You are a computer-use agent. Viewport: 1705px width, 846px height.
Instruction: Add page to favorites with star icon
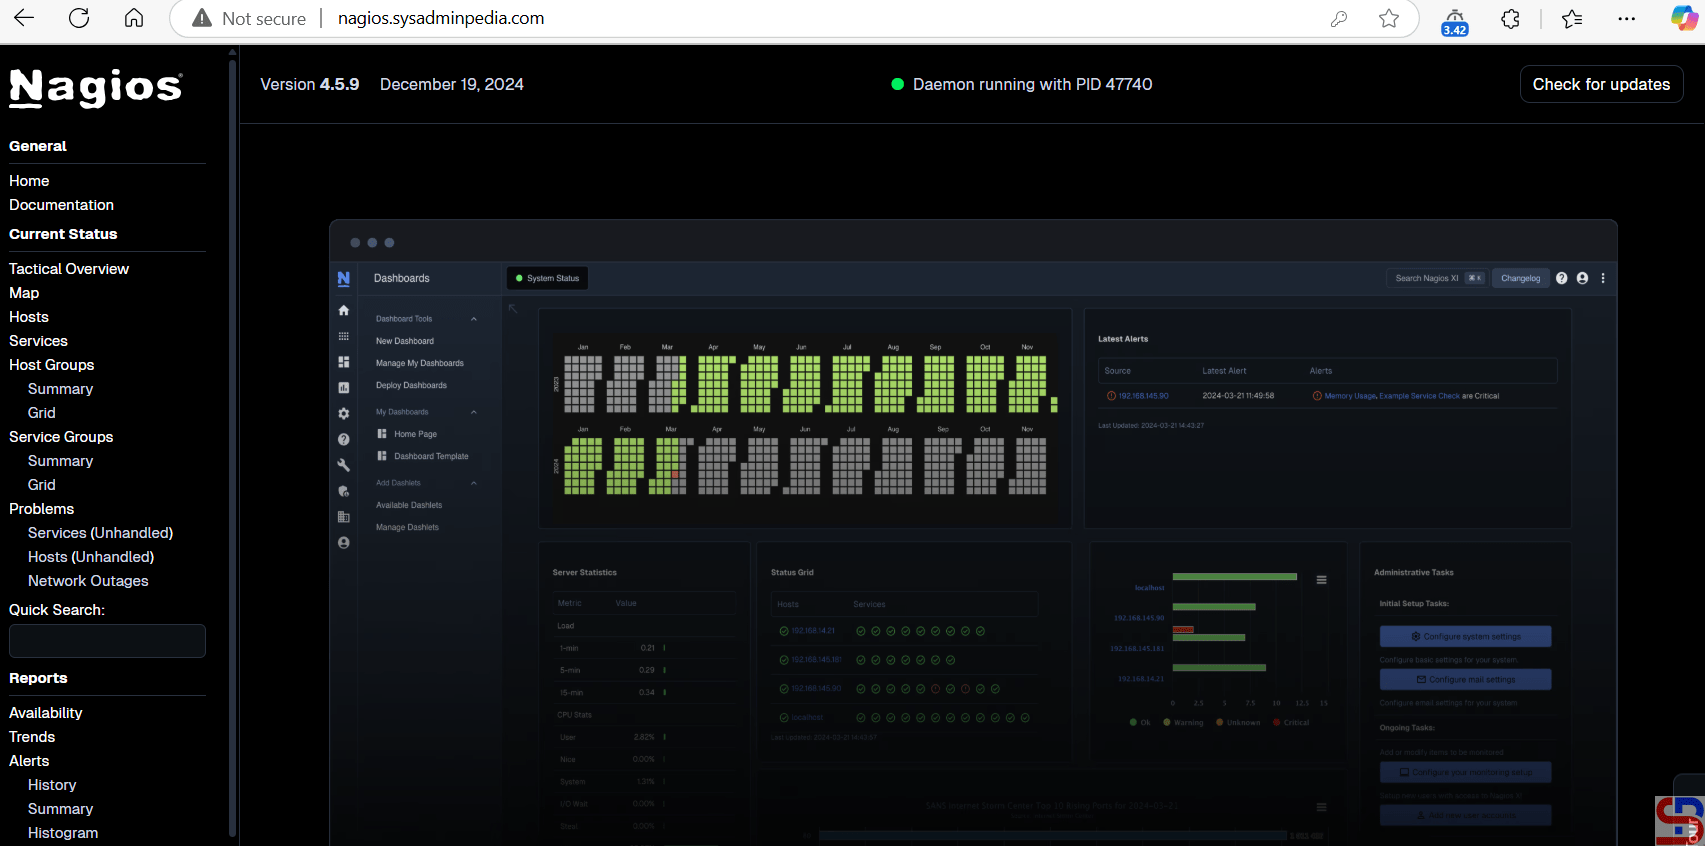(1389, 18)
